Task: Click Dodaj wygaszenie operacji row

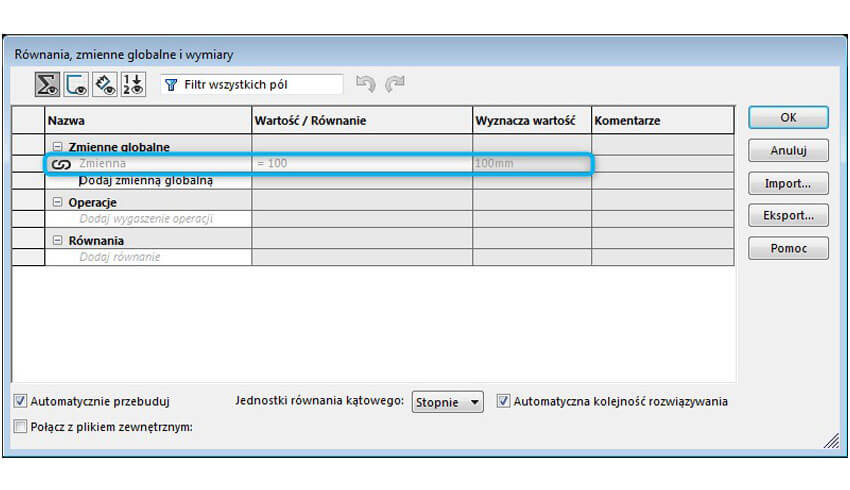Action: pyautogui.click(x=149, y=219)
